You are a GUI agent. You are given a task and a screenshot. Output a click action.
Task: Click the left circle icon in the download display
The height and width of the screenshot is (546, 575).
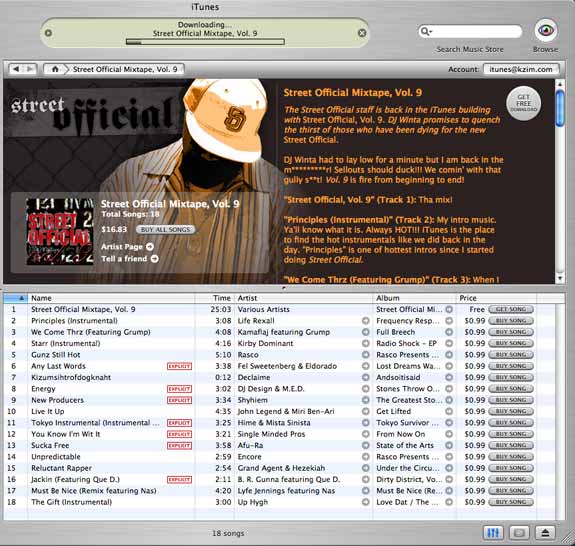coord(48,33)
